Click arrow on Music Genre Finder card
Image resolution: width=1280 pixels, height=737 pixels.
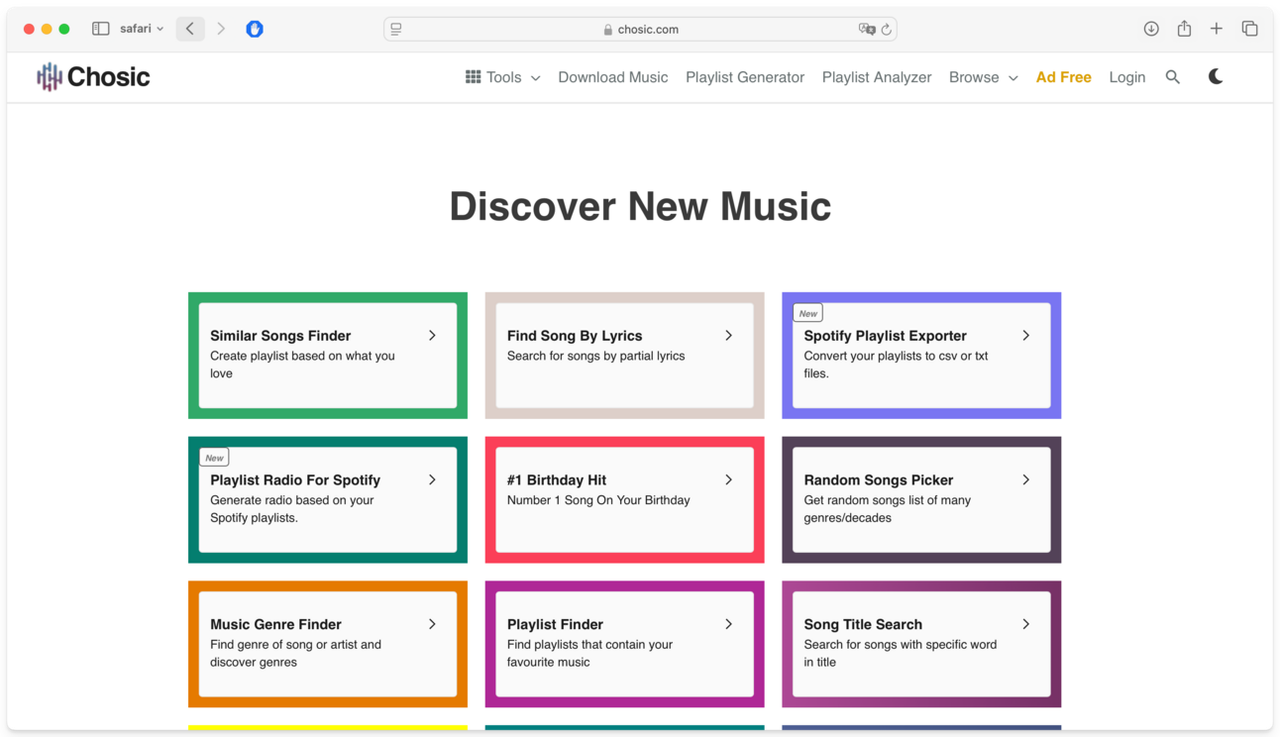click(x=432, y=624)
